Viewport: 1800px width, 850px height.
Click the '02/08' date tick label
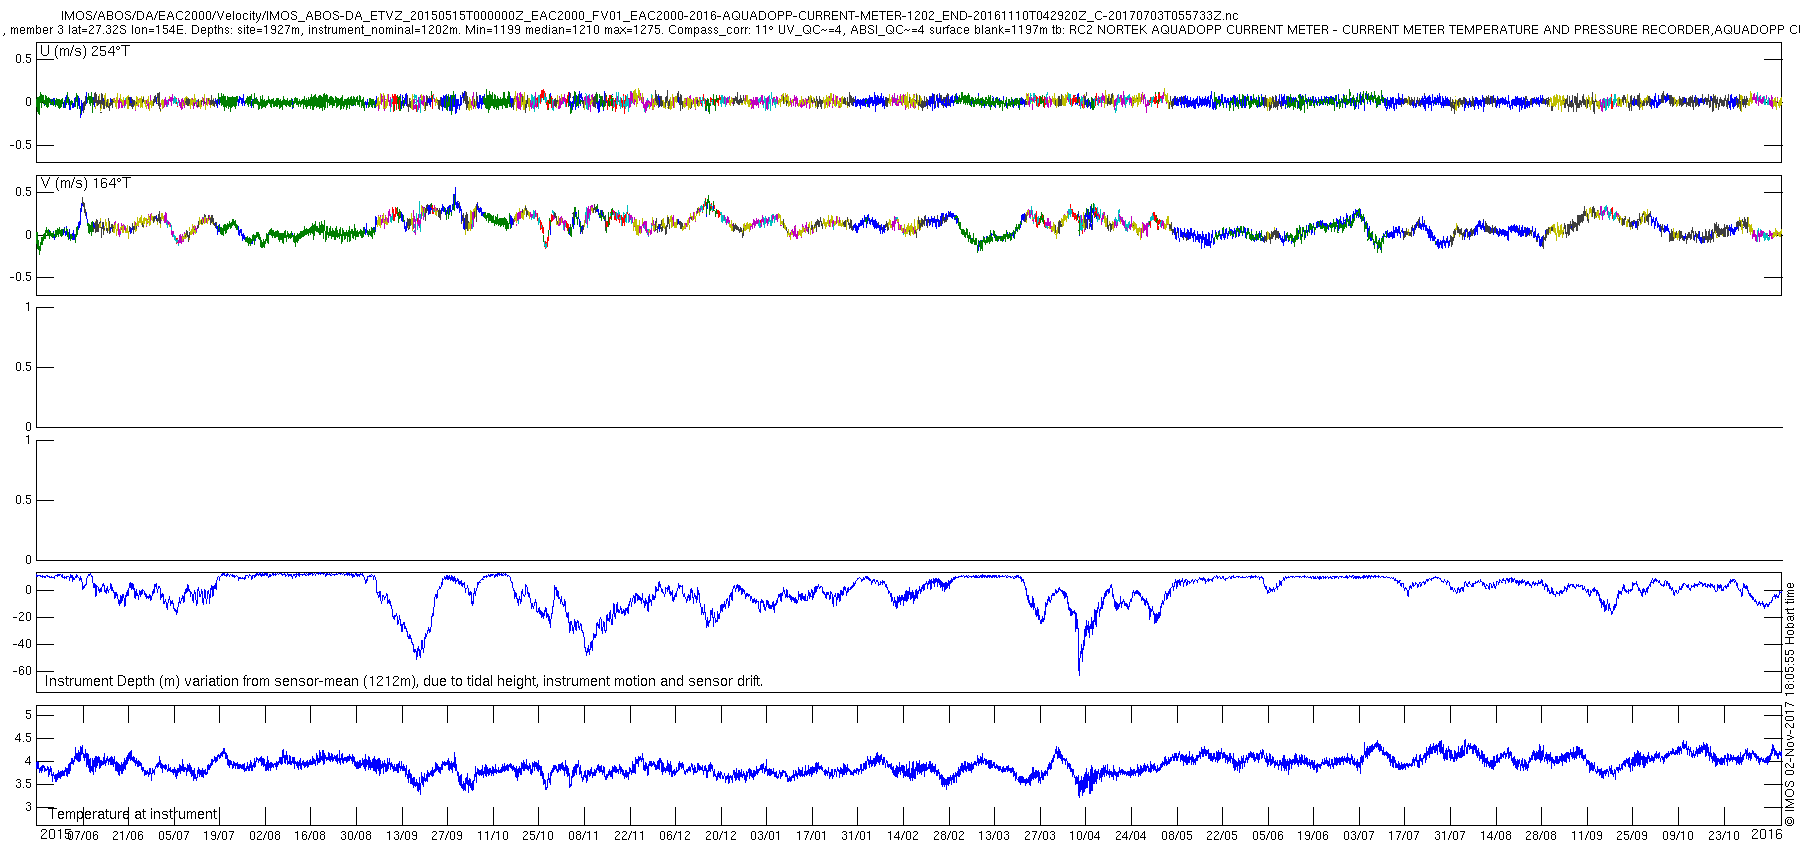[265, 836]
